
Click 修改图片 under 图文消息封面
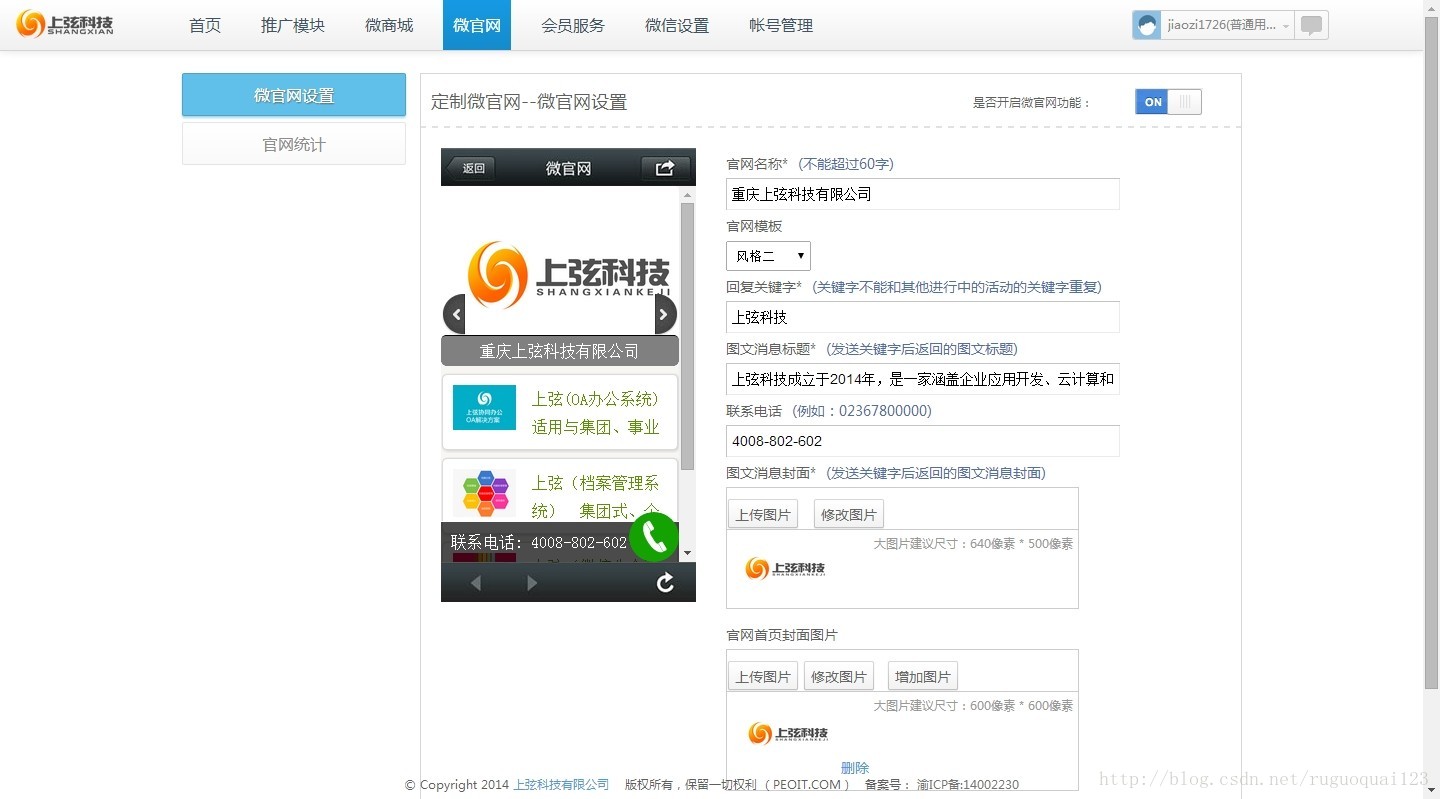tap(849, 514)
